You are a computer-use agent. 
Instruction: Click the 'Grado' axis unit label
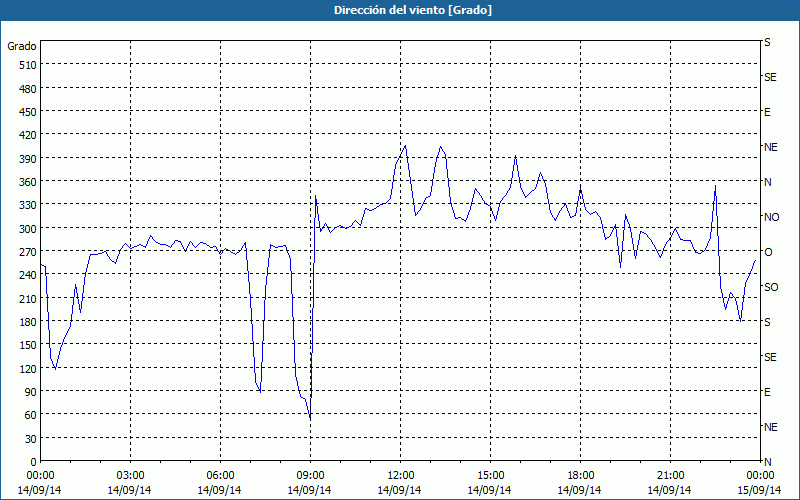[x=22, y=46]
